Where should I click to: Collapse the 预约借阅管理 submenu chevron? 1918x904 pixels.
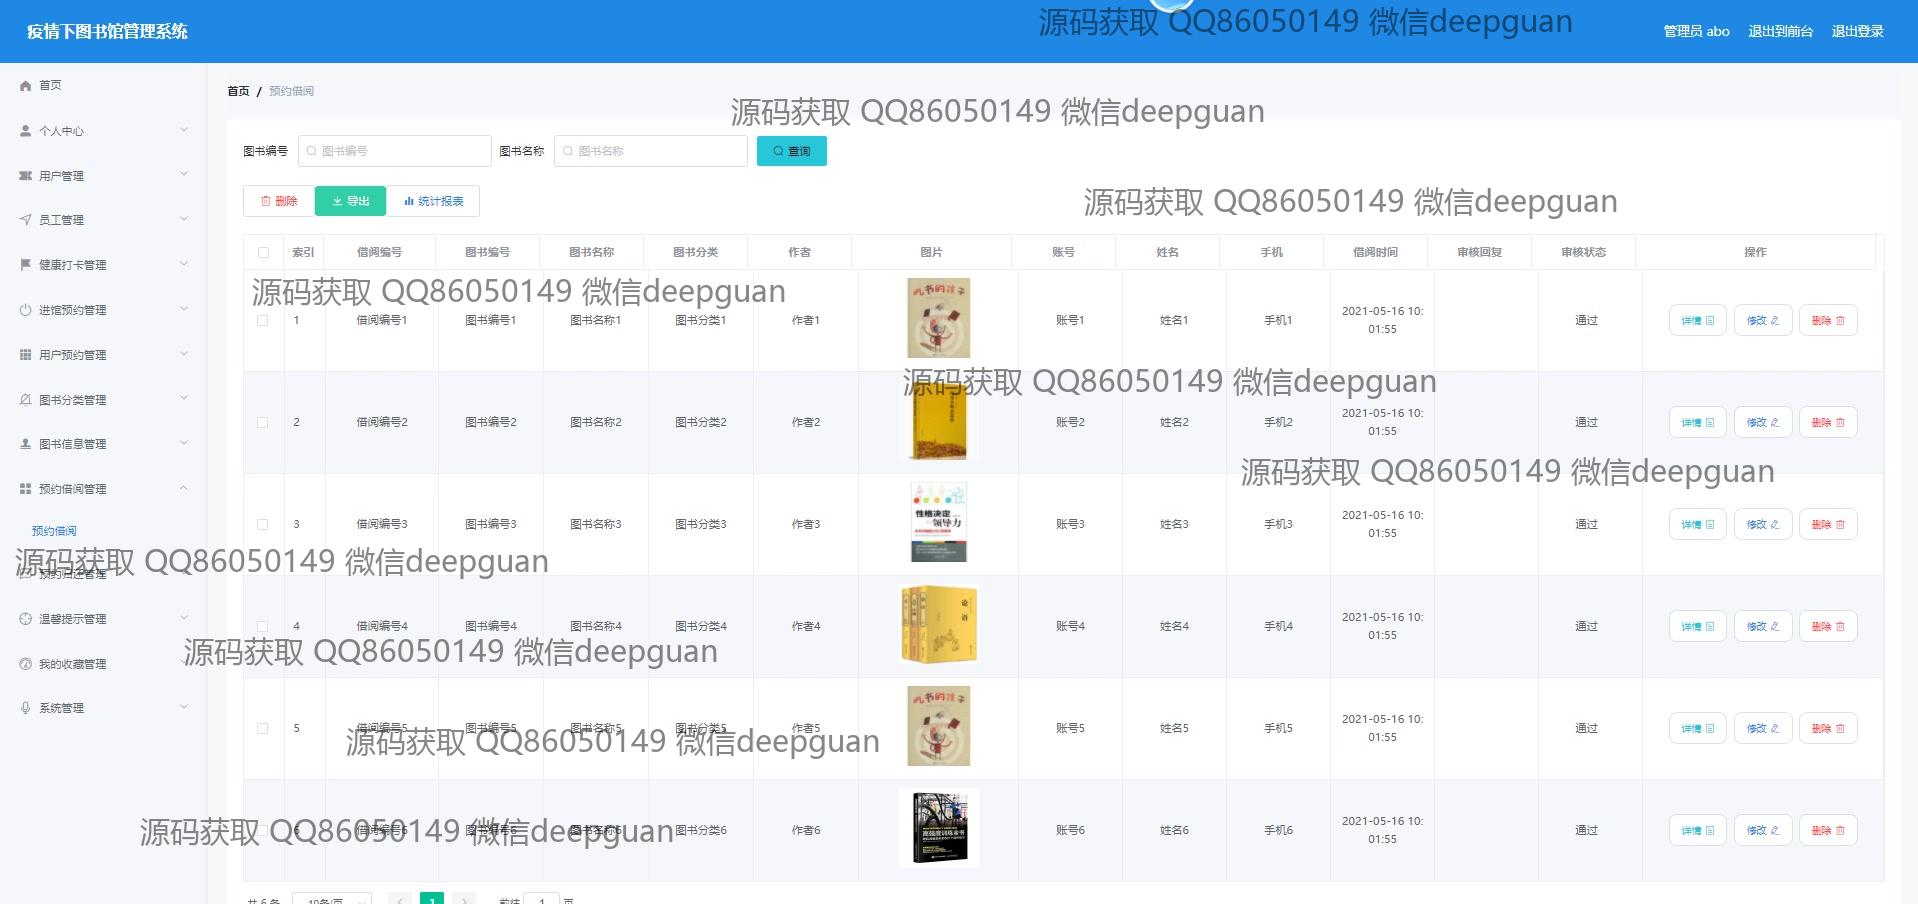(184, 488)
